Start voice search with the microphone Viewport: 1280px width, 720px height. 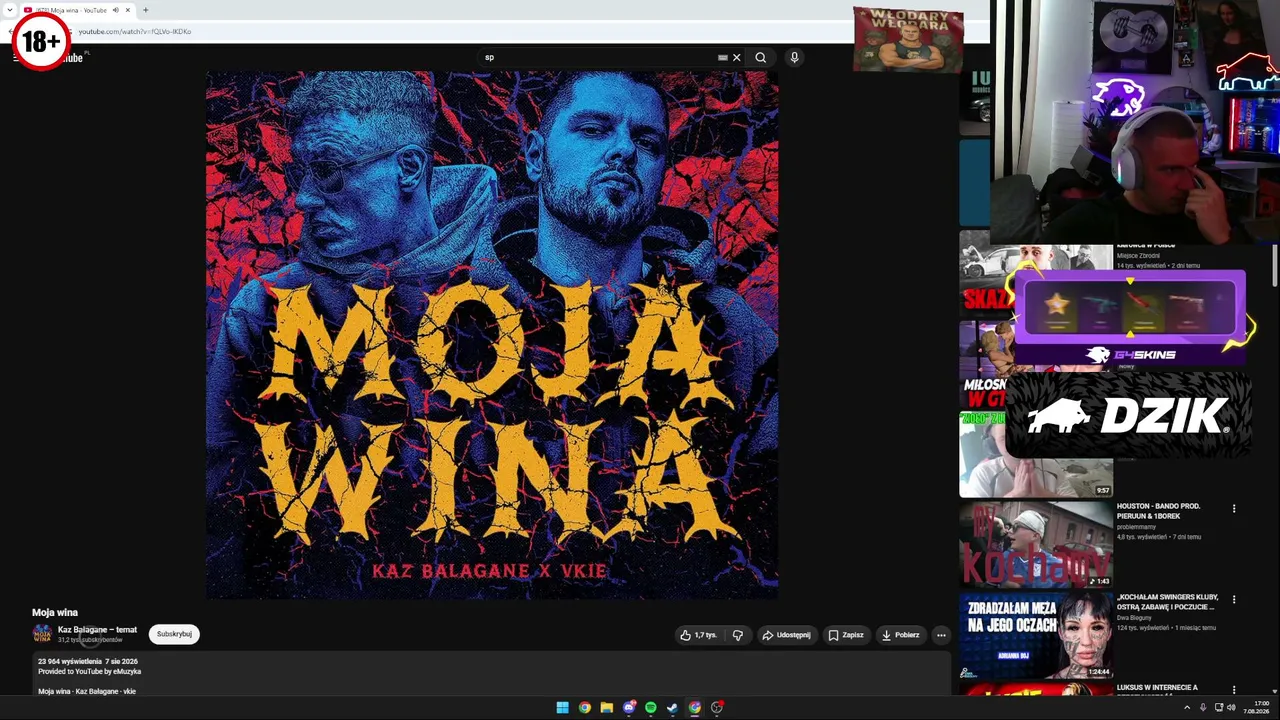point(794,57)
